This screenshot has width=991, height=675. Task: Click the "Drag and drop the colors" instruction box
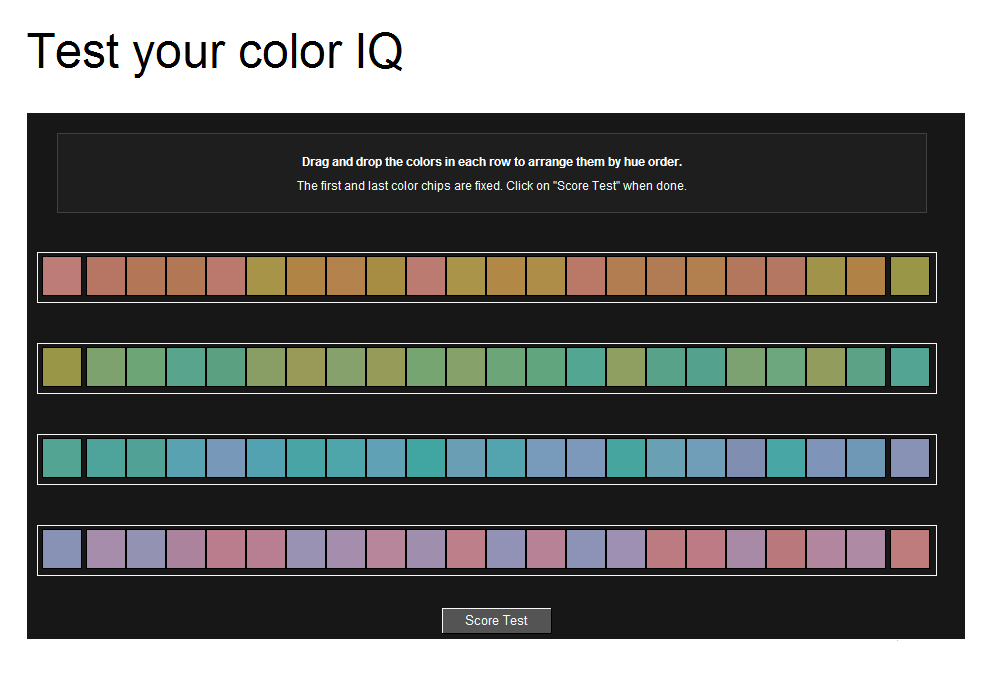[492, 173]
